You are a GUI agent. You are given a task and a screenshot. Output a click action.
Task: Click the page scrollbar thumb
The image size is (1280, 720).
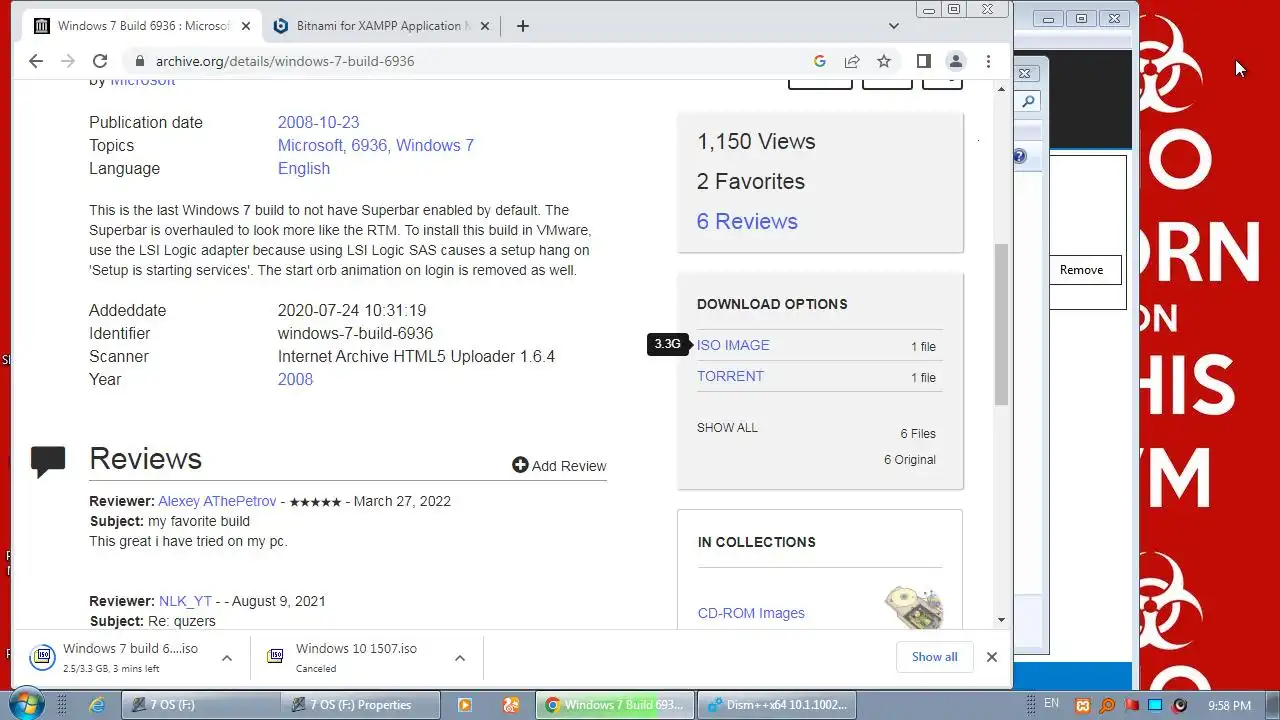point(1001,324)
